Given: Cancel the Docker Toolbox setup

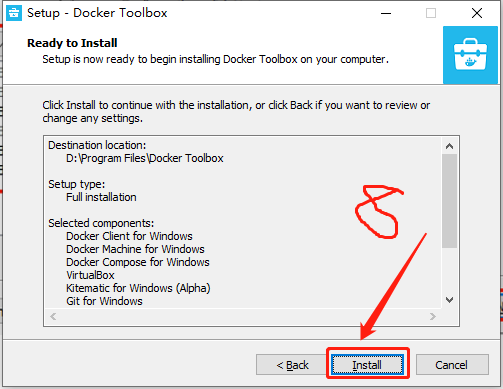Looking at the screenshot, I should coord(452,365).
